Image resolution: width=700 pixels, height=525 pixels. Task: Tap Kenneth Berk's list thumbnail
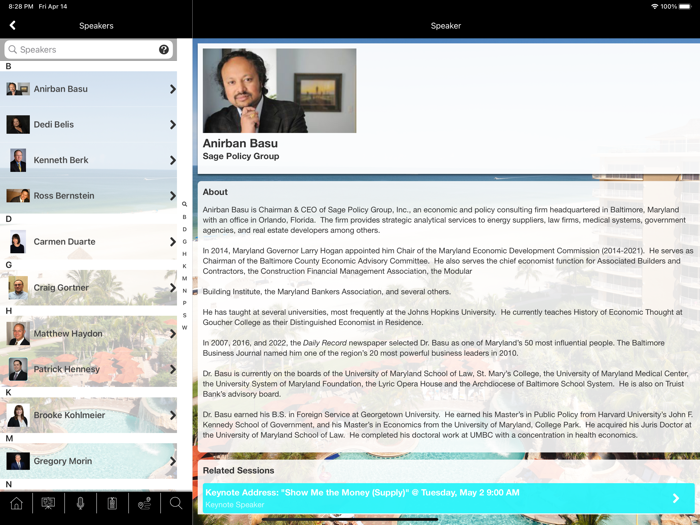(x=18, y=160)
